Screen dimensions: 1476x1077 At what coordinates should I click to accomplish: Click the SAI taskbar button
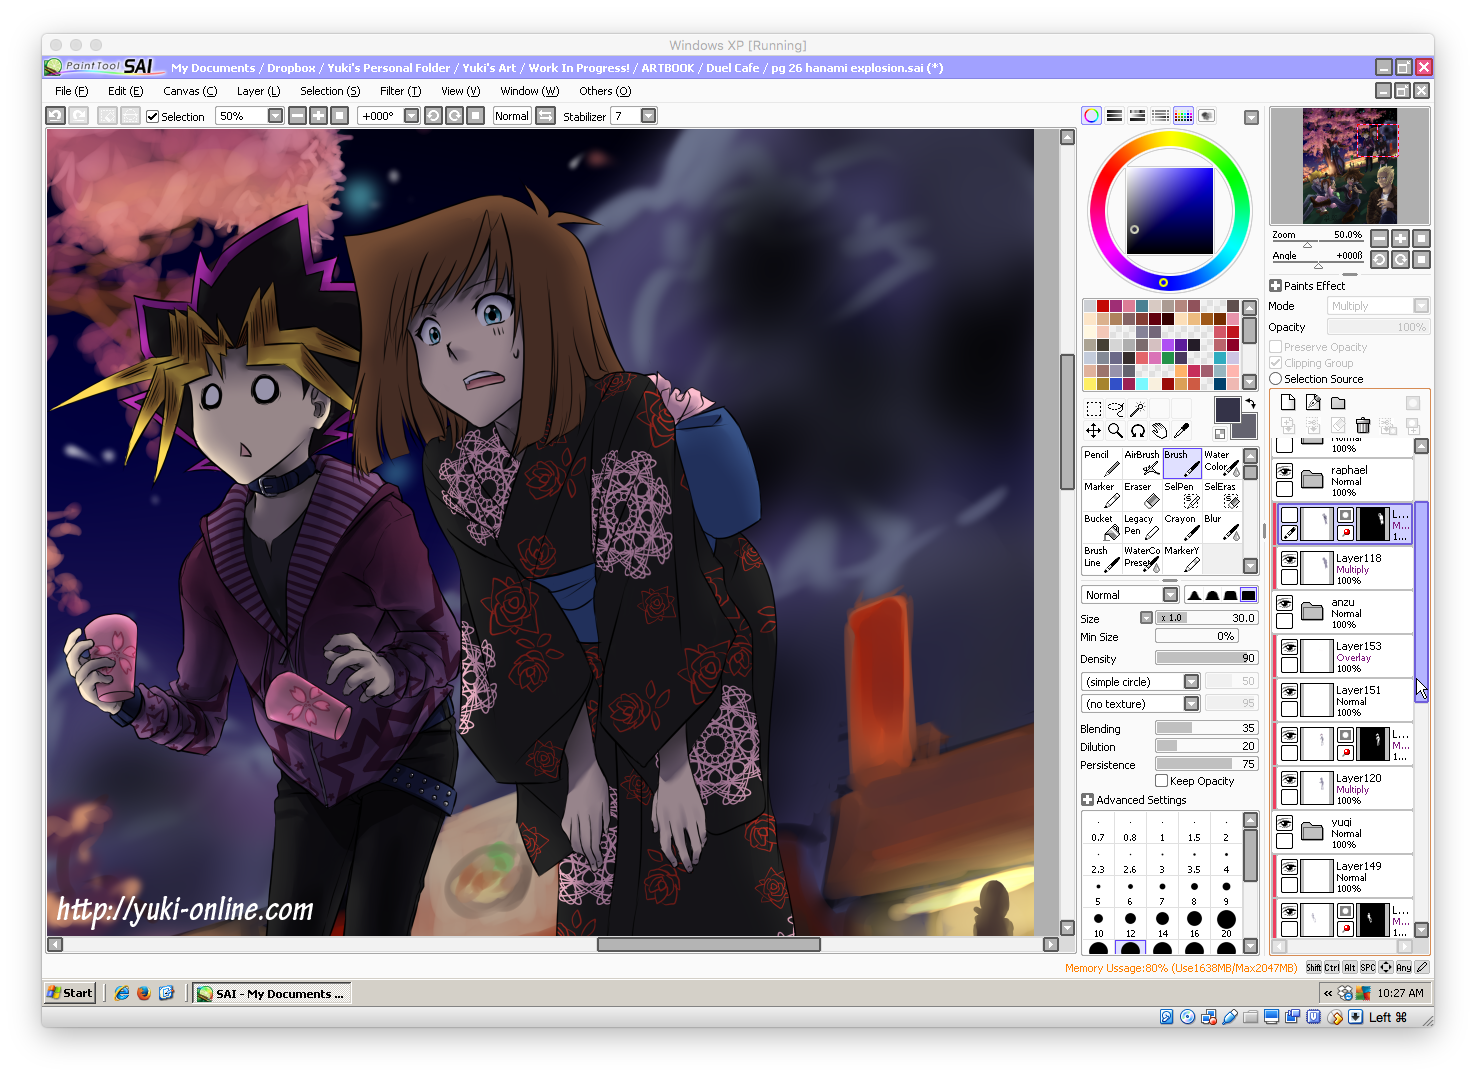point(271,993)
